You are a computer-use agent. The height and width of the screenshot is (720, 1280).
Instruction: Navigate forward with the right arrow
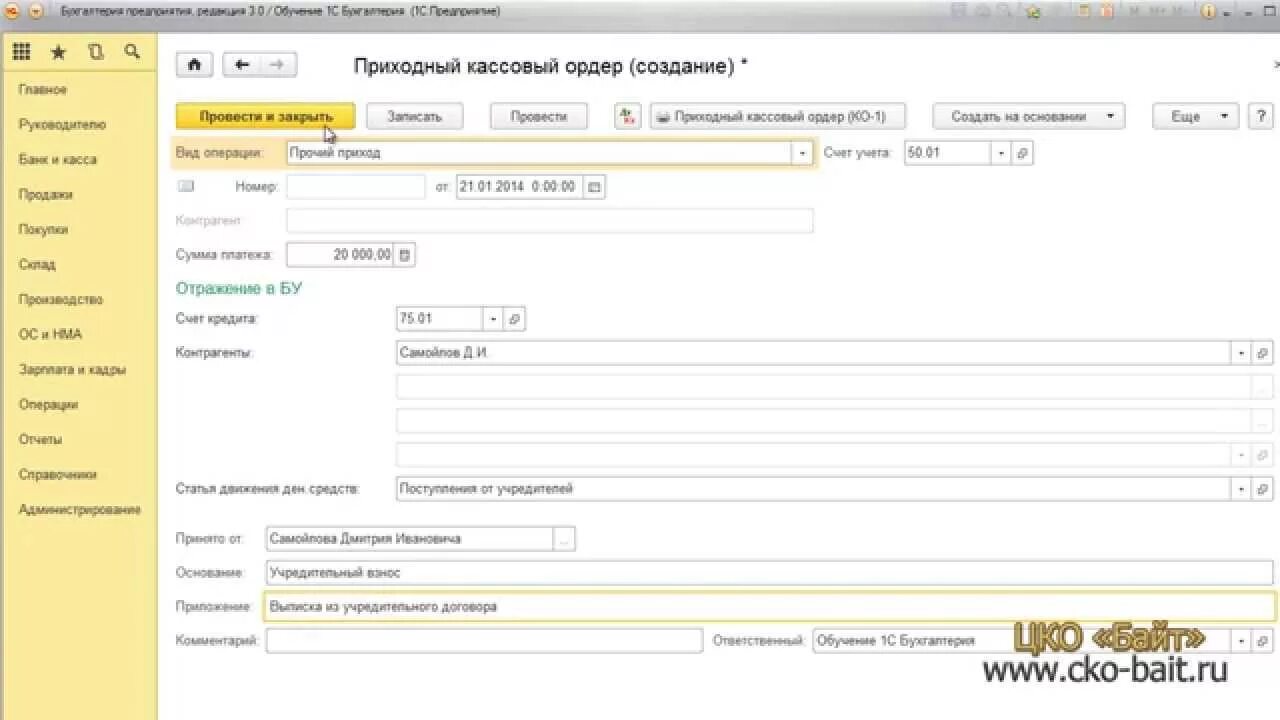pyautogui.click(x=277, y=65)
